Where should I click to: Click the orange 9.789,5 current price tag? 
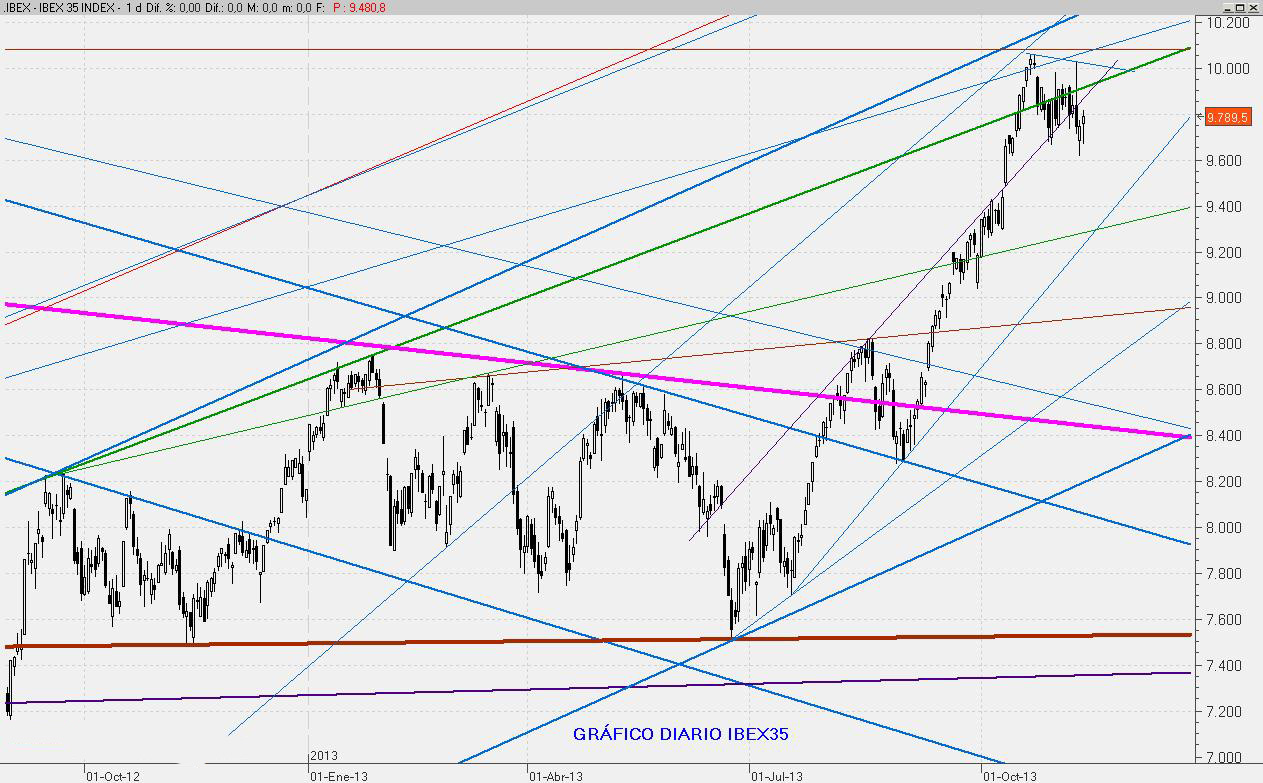coord(1228,117)
